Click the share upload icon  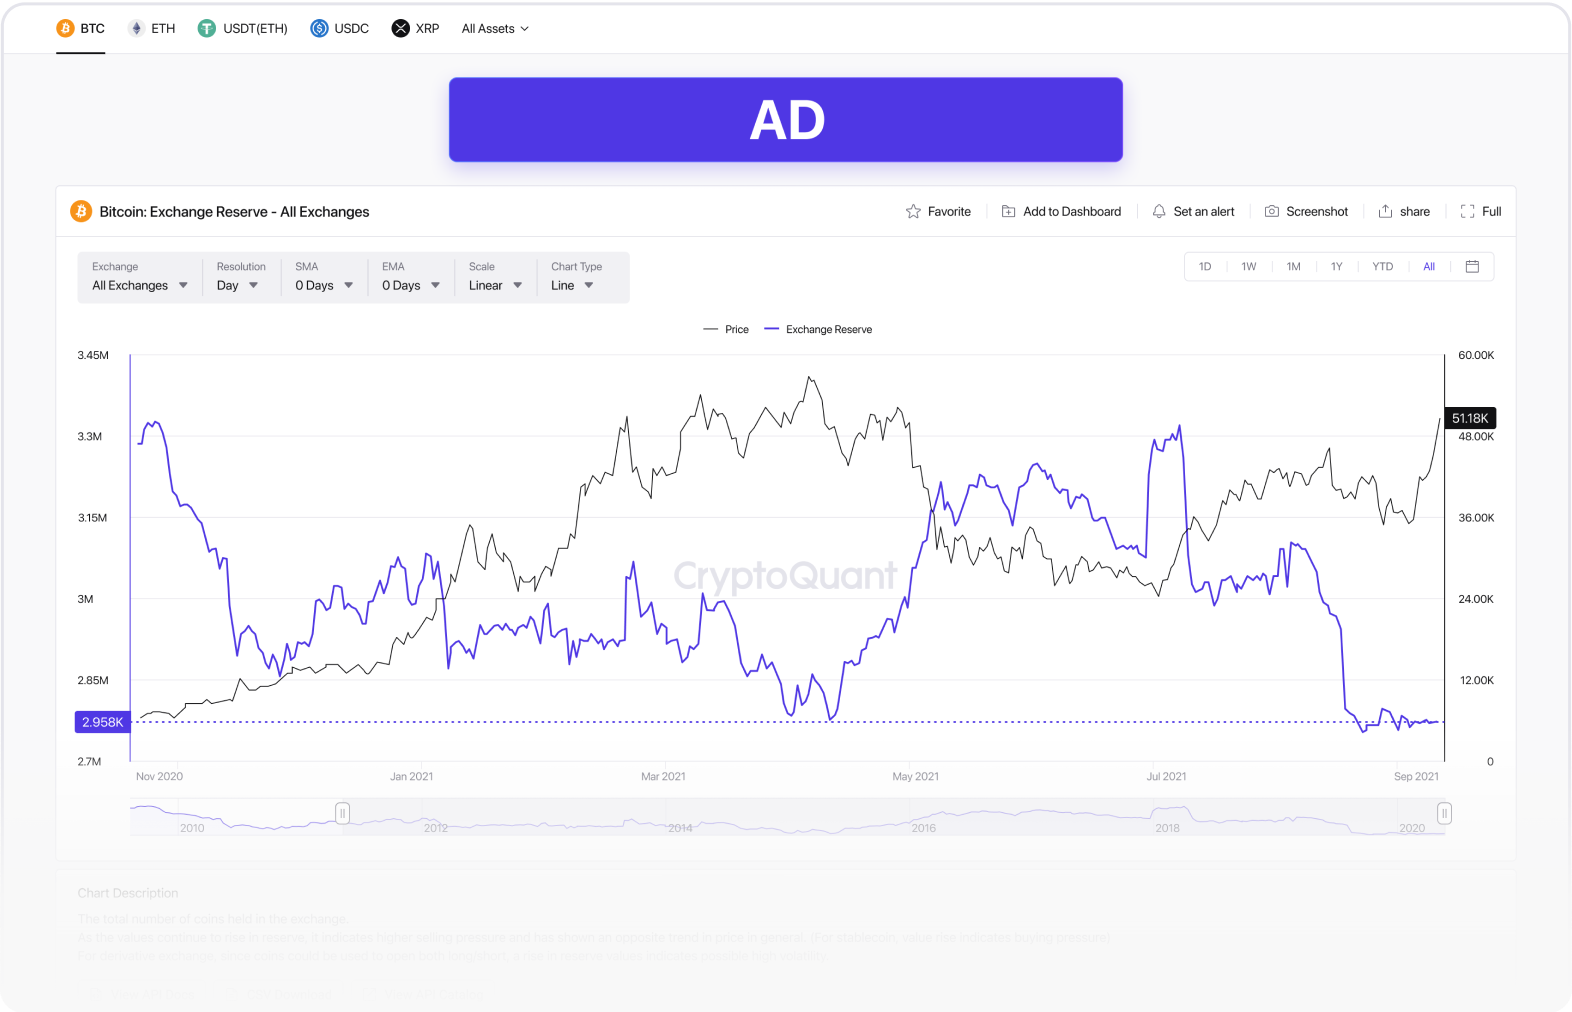(x=1385, y=212)
